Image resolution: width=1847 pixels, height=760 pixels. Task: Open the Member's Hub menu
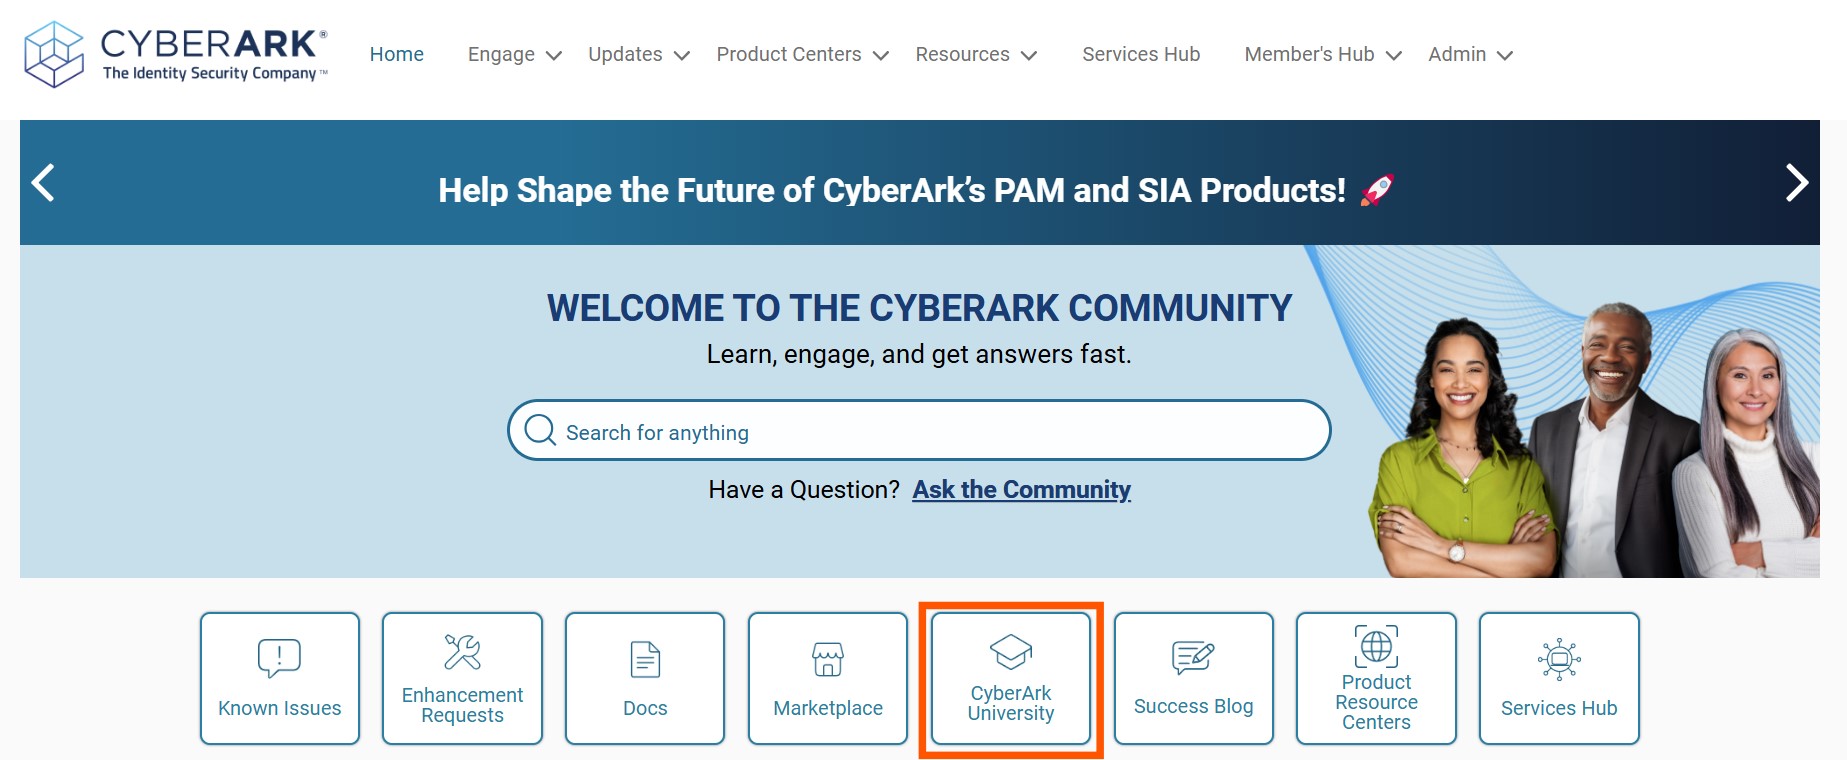click(1309, 54)
